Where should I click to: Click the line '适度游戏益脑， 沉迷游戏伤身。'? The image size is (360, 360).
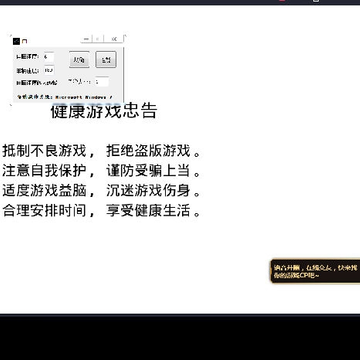point(102,190)
